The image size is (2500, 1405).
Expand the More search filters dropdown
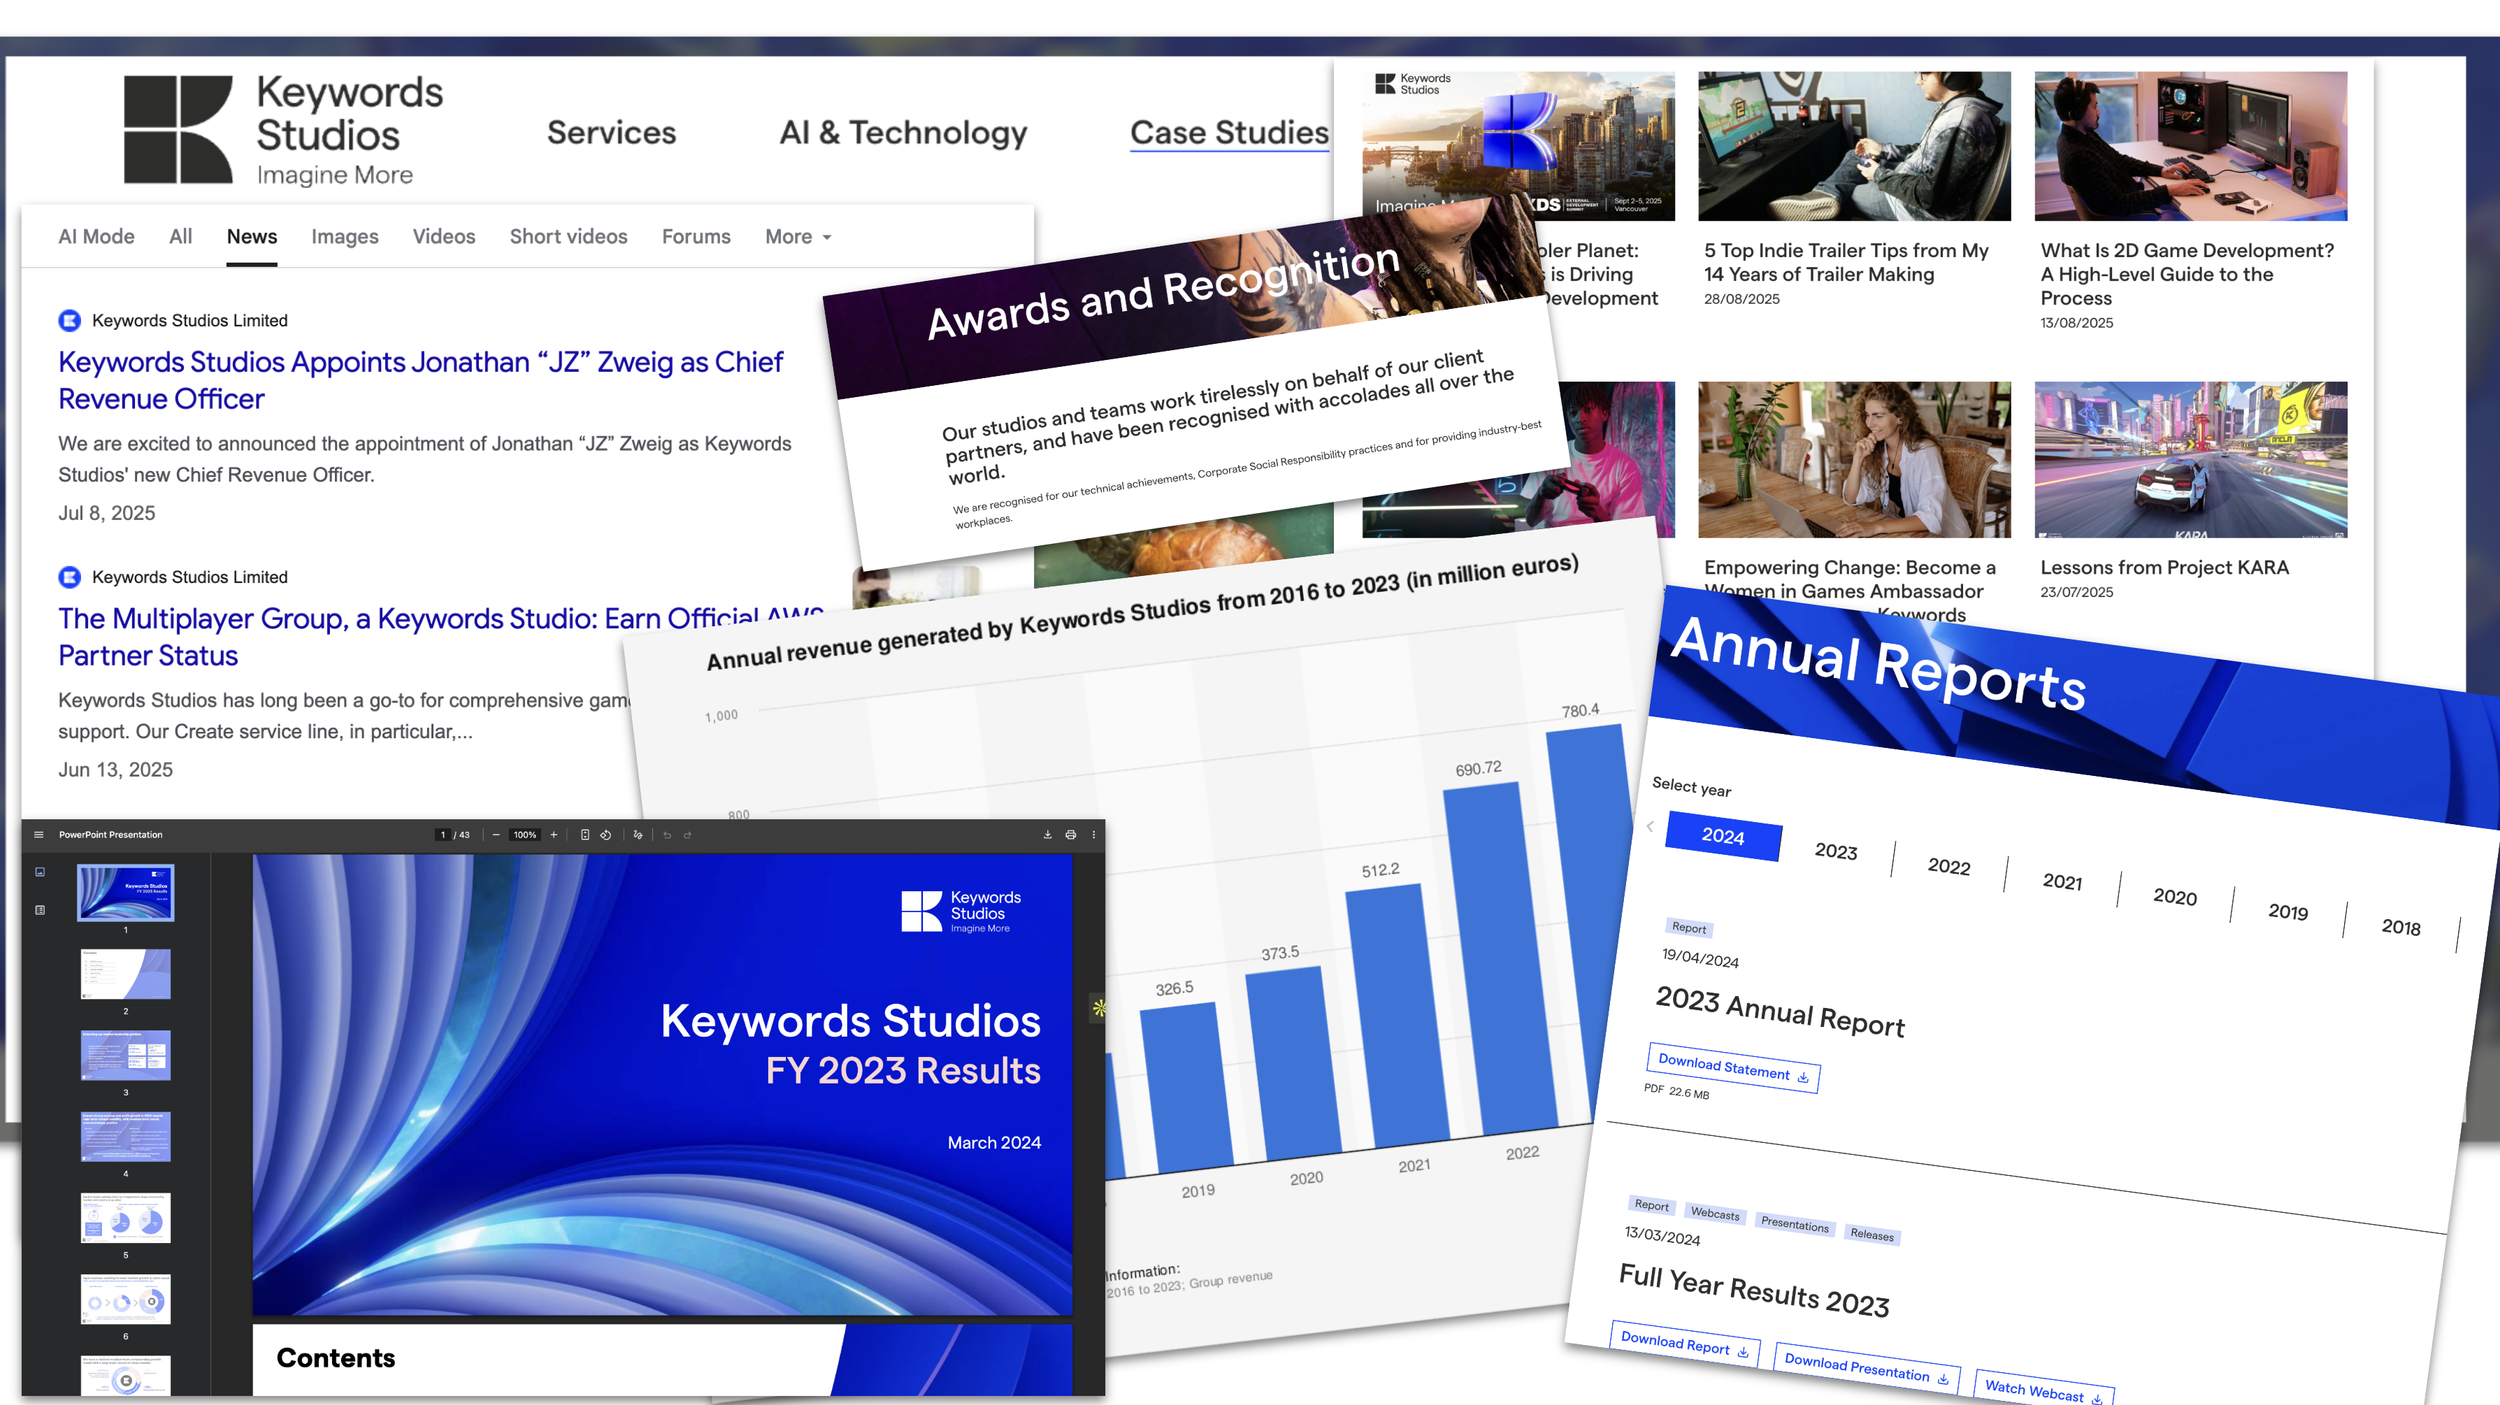[798, 237]
